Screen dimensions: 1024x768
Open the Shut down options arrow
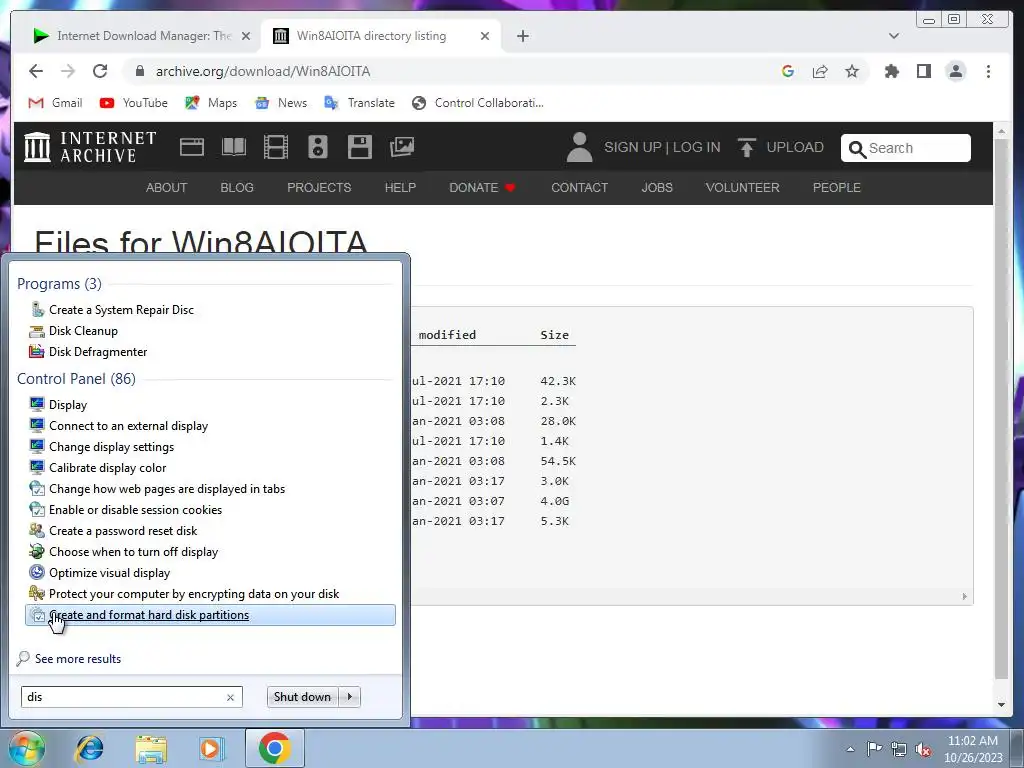pos(350,697)
